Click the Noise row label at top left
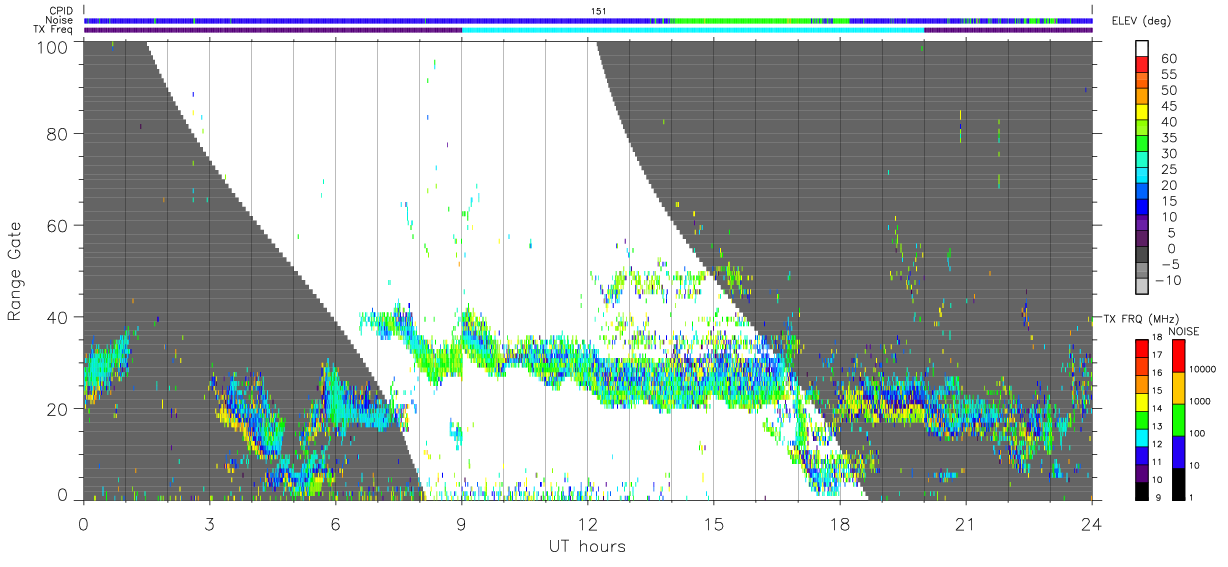 click(x=61, y=20)
